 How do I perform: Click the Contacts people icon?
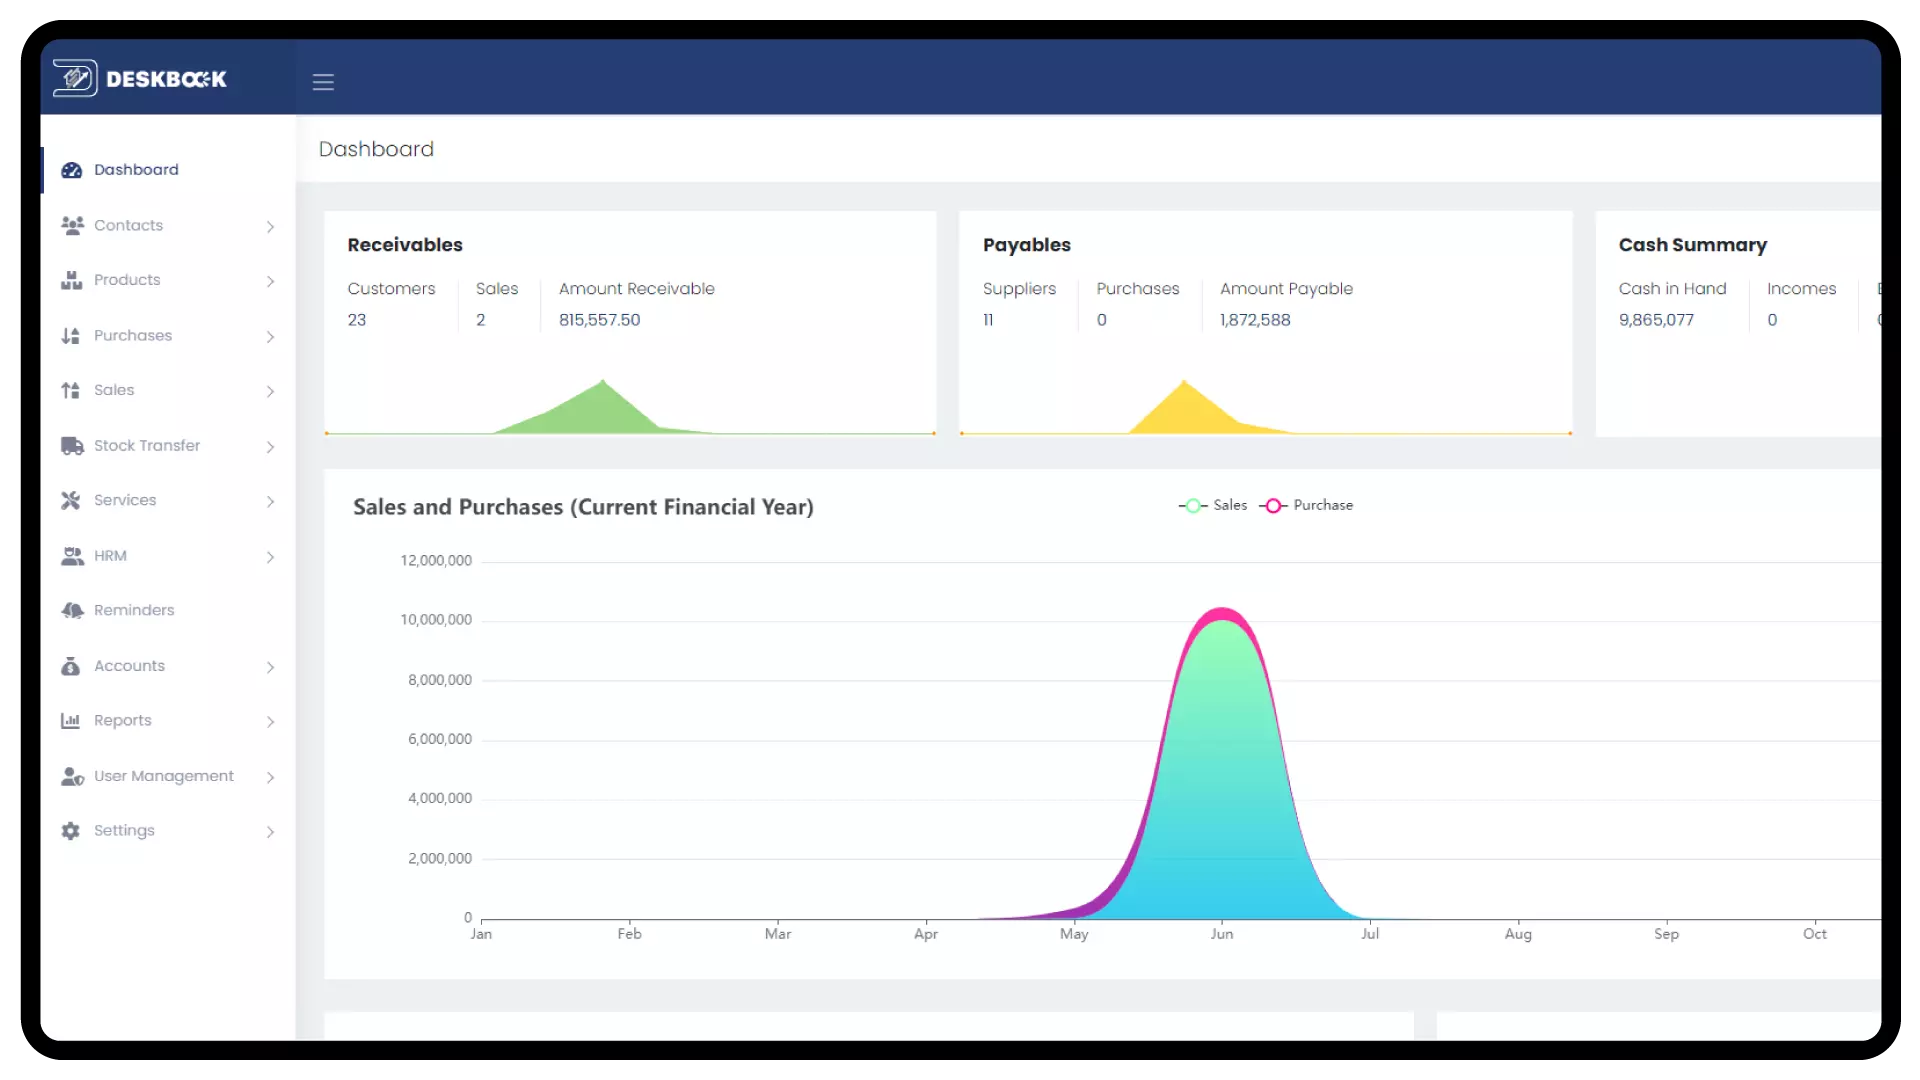point(71,225)
